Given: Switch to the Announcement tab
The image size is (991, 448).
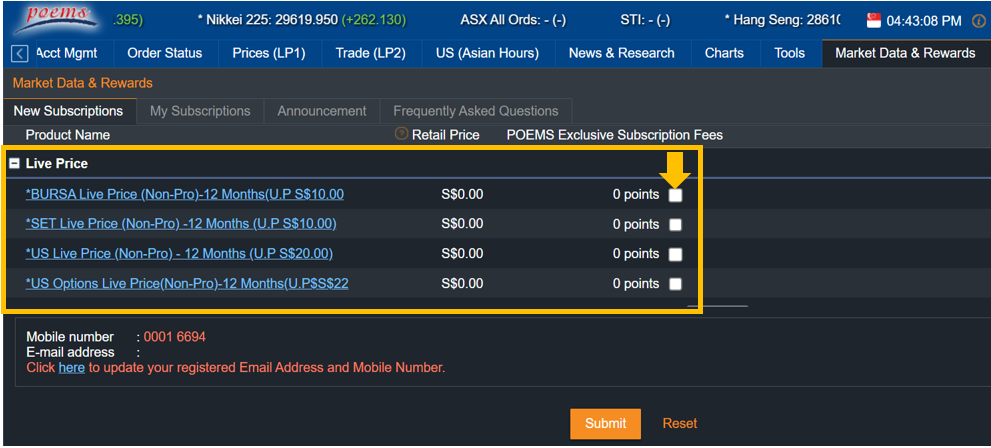Looking at the screenshot, I should (x=322, y=111).
